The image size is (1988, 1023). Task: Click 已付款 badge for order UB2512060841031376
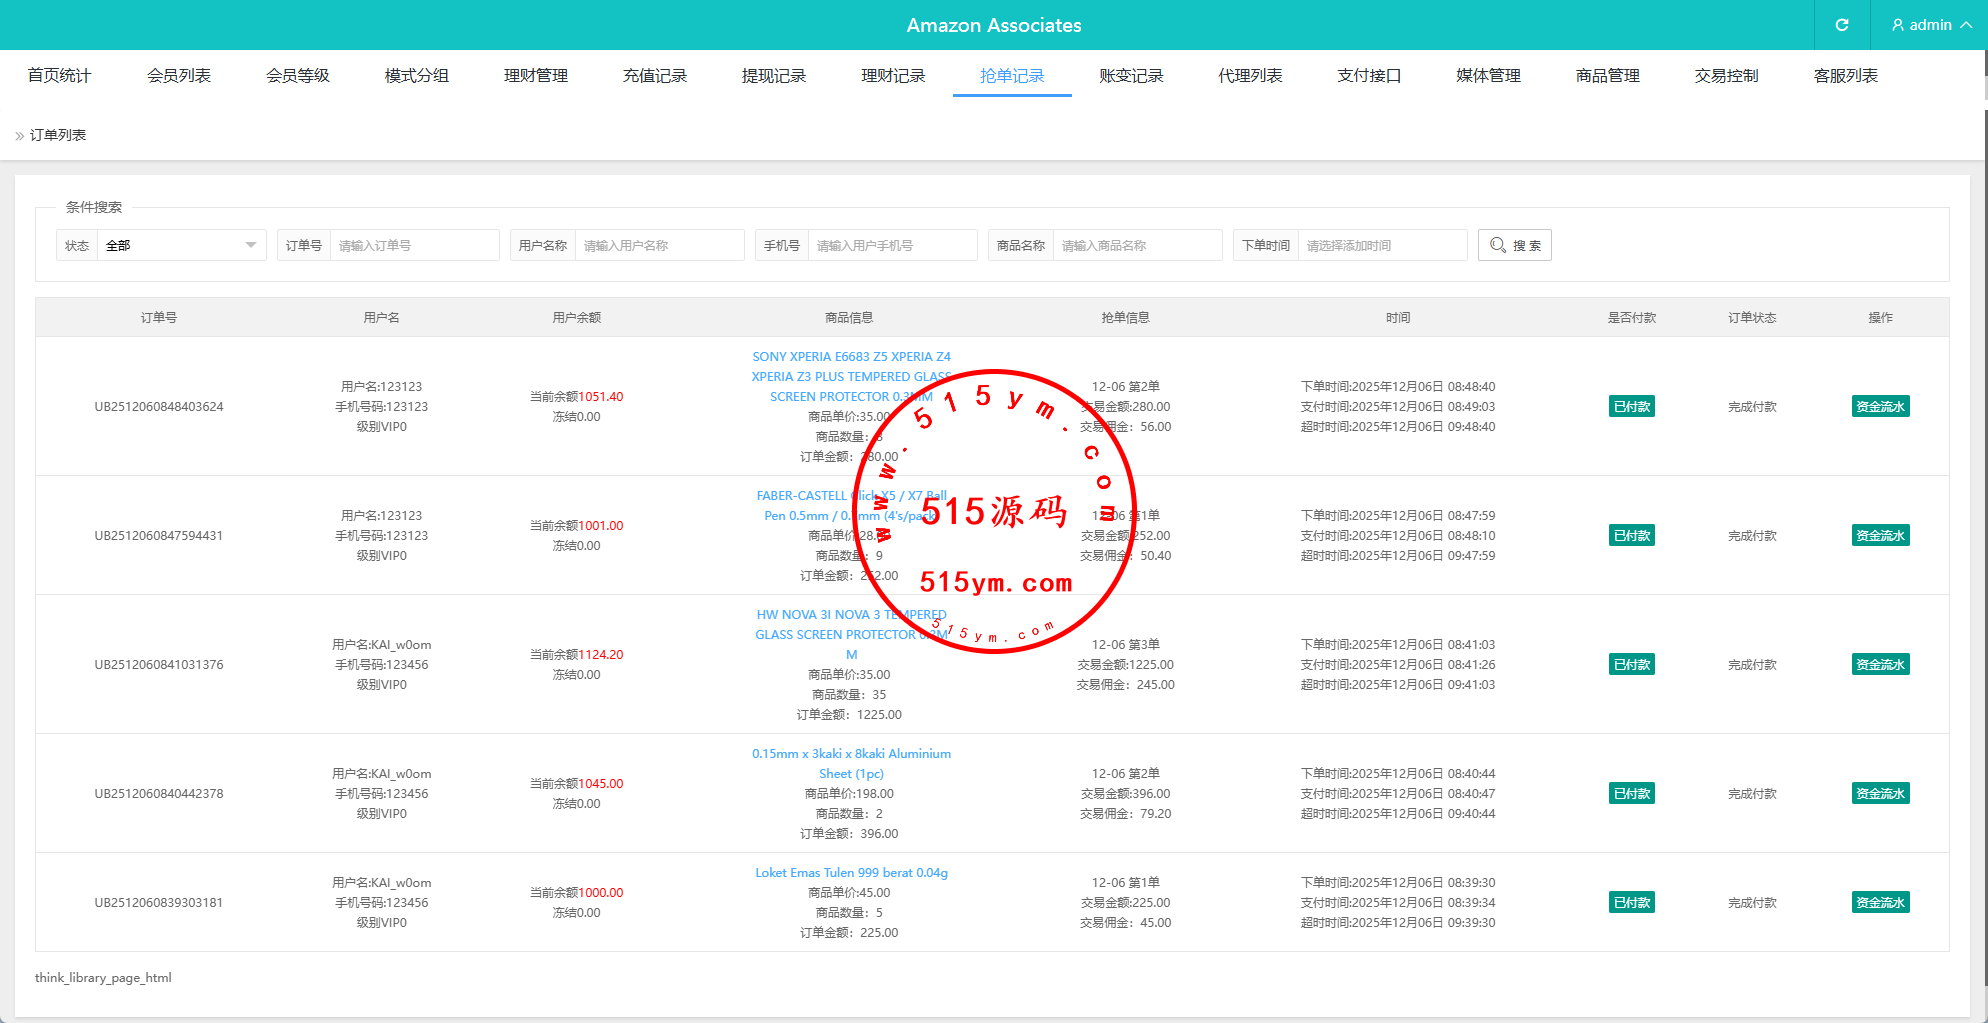click(x=1631, y=665)
